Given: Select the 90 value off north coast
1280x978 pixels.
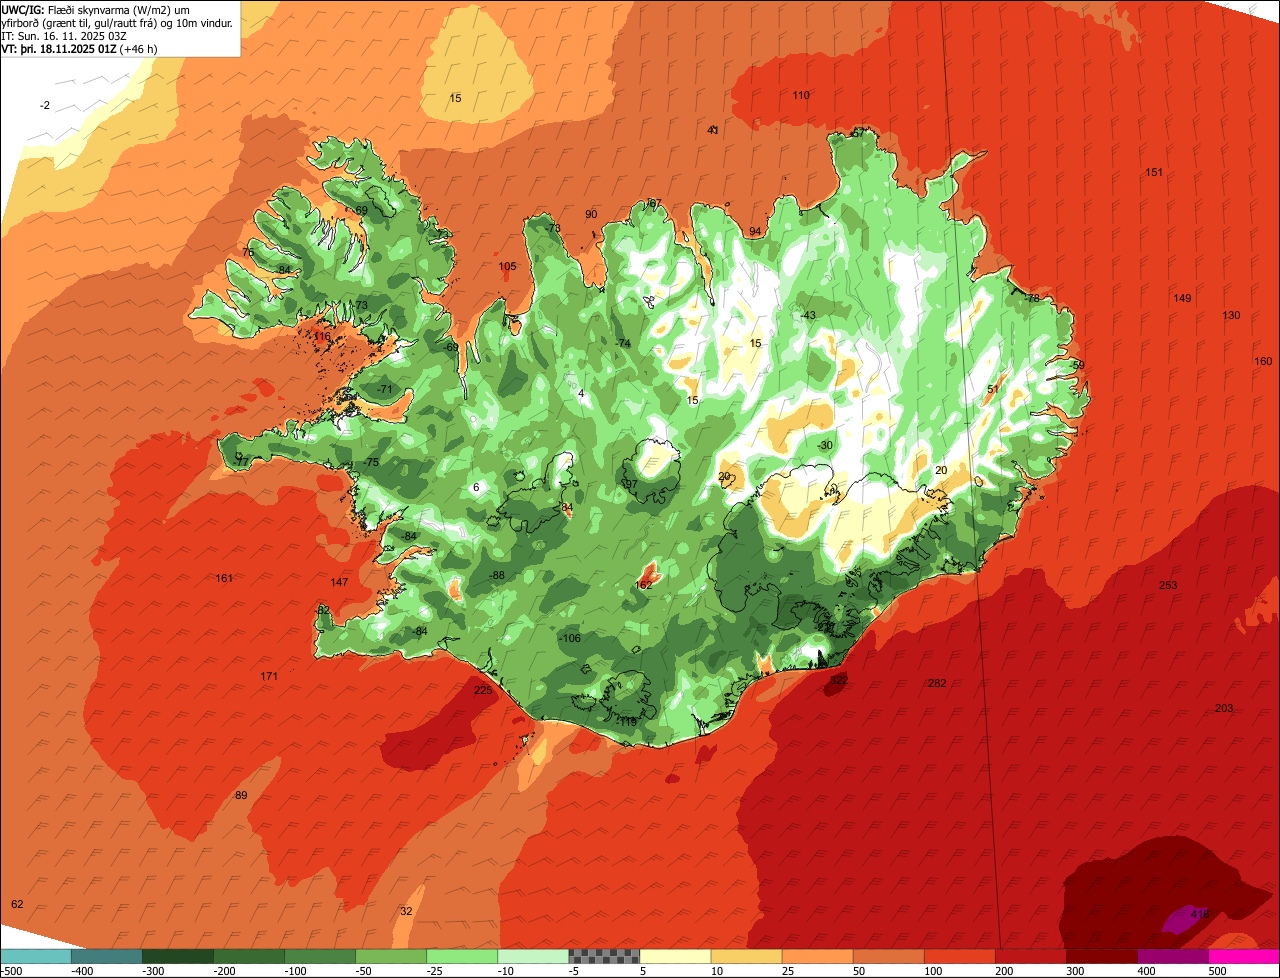Looking at the screenshot, I should tap(591, 215).
